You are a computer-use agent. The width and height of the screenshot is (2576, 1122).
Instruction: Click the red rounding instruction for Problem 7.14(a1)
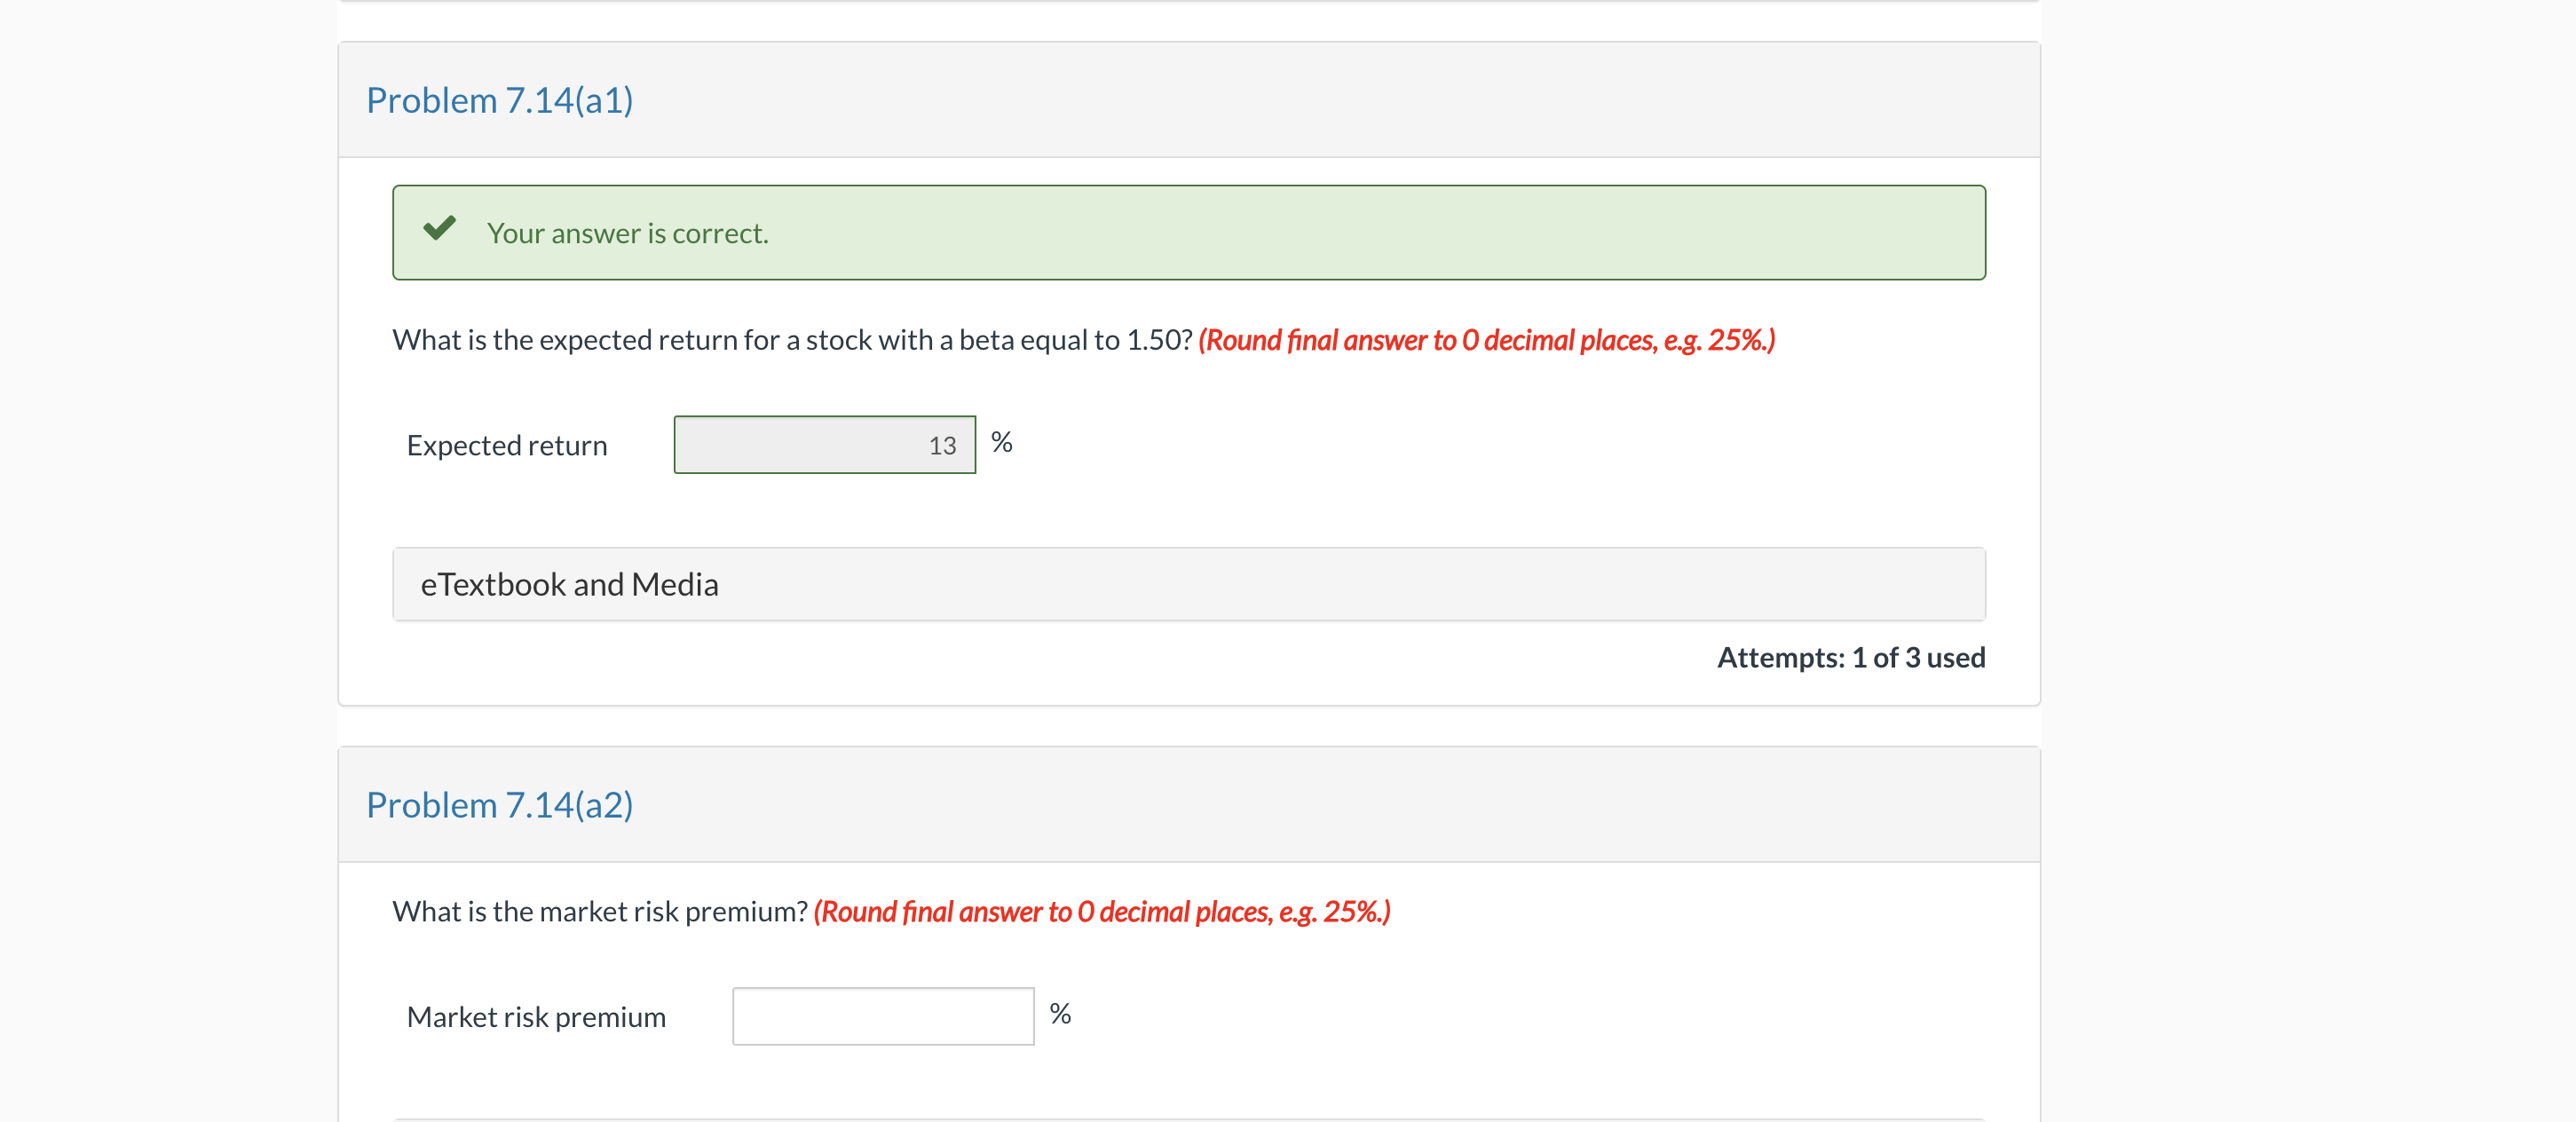[x=1487, y=340]
